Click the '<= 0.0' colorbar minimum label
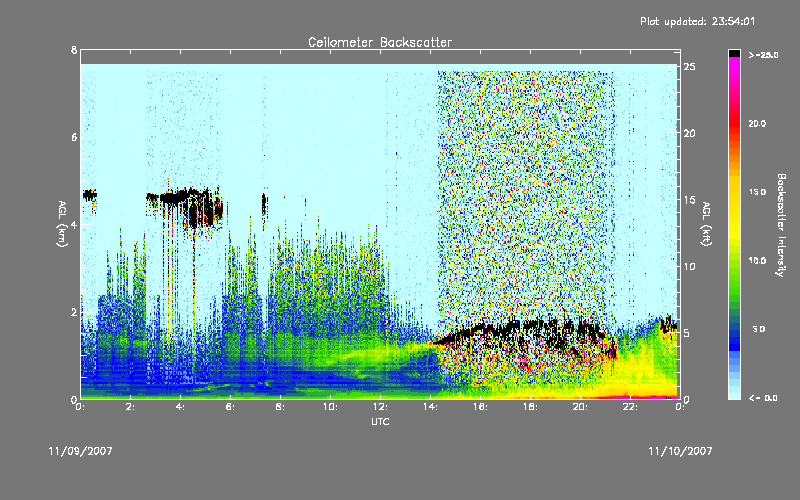This screenshot has height=500, width=800. coord(763,397)
